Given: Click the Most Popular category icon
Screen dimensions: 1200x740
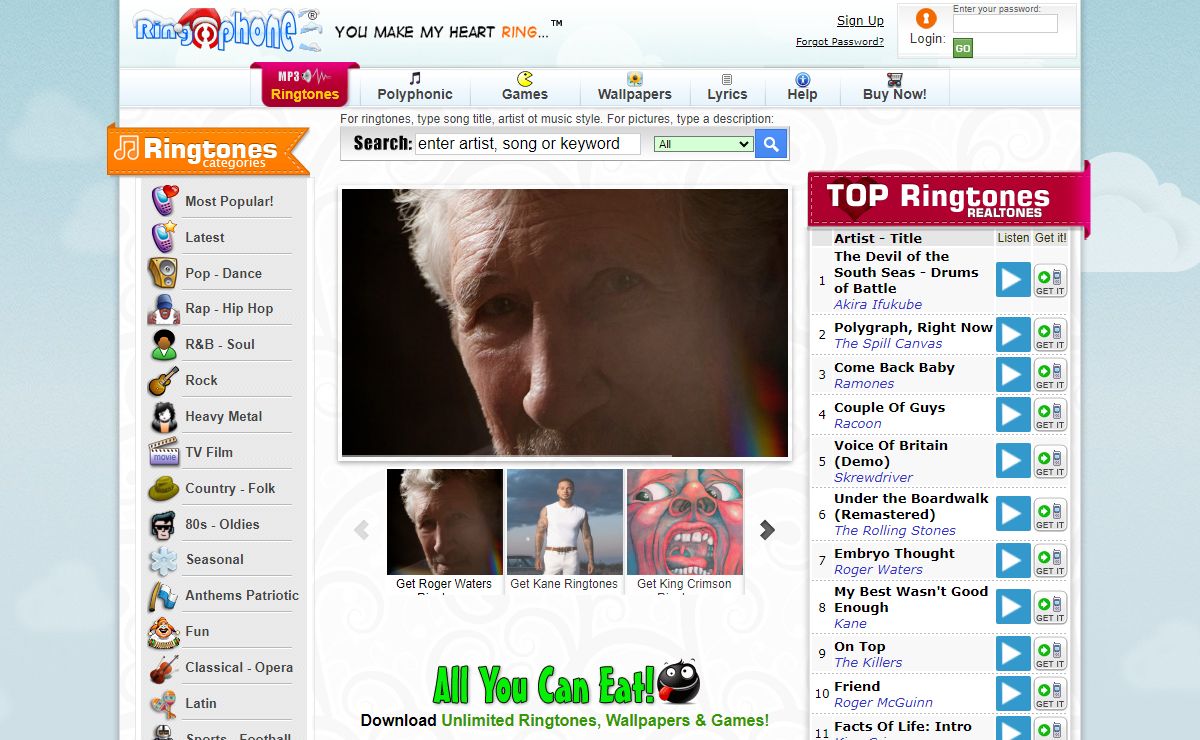Looking at the screenshot, I should click(164, 201).
